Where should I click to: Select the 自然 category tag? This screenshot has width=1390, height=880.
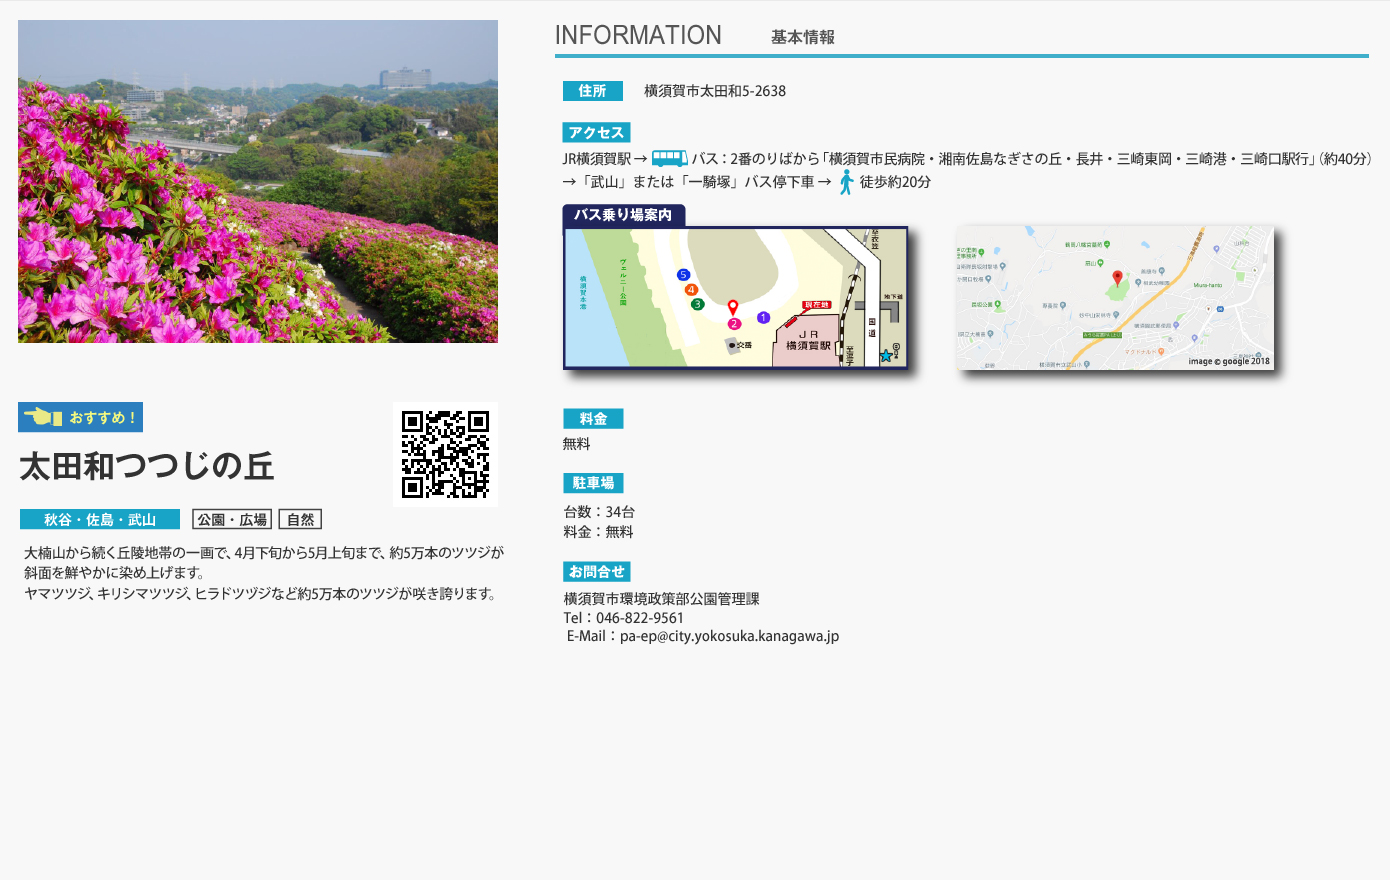(300, 520)
